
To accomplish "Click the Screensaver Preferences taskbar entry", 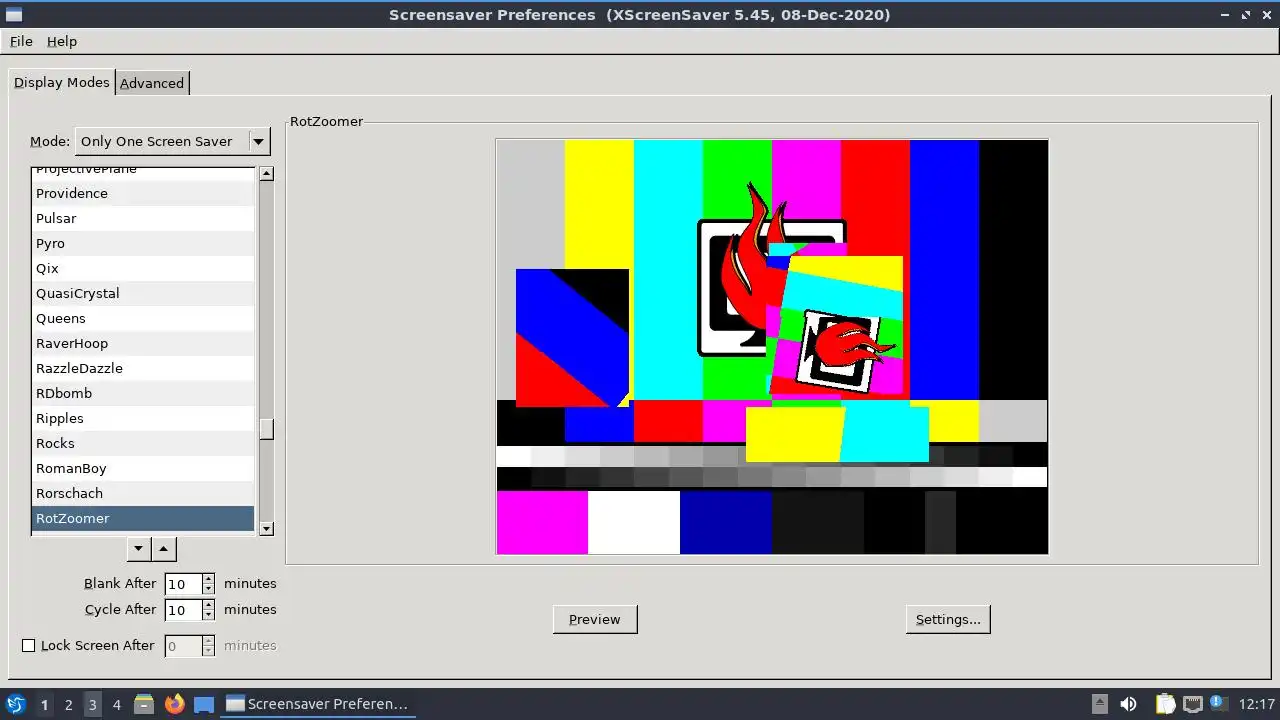I will click(x=316, y=704).
